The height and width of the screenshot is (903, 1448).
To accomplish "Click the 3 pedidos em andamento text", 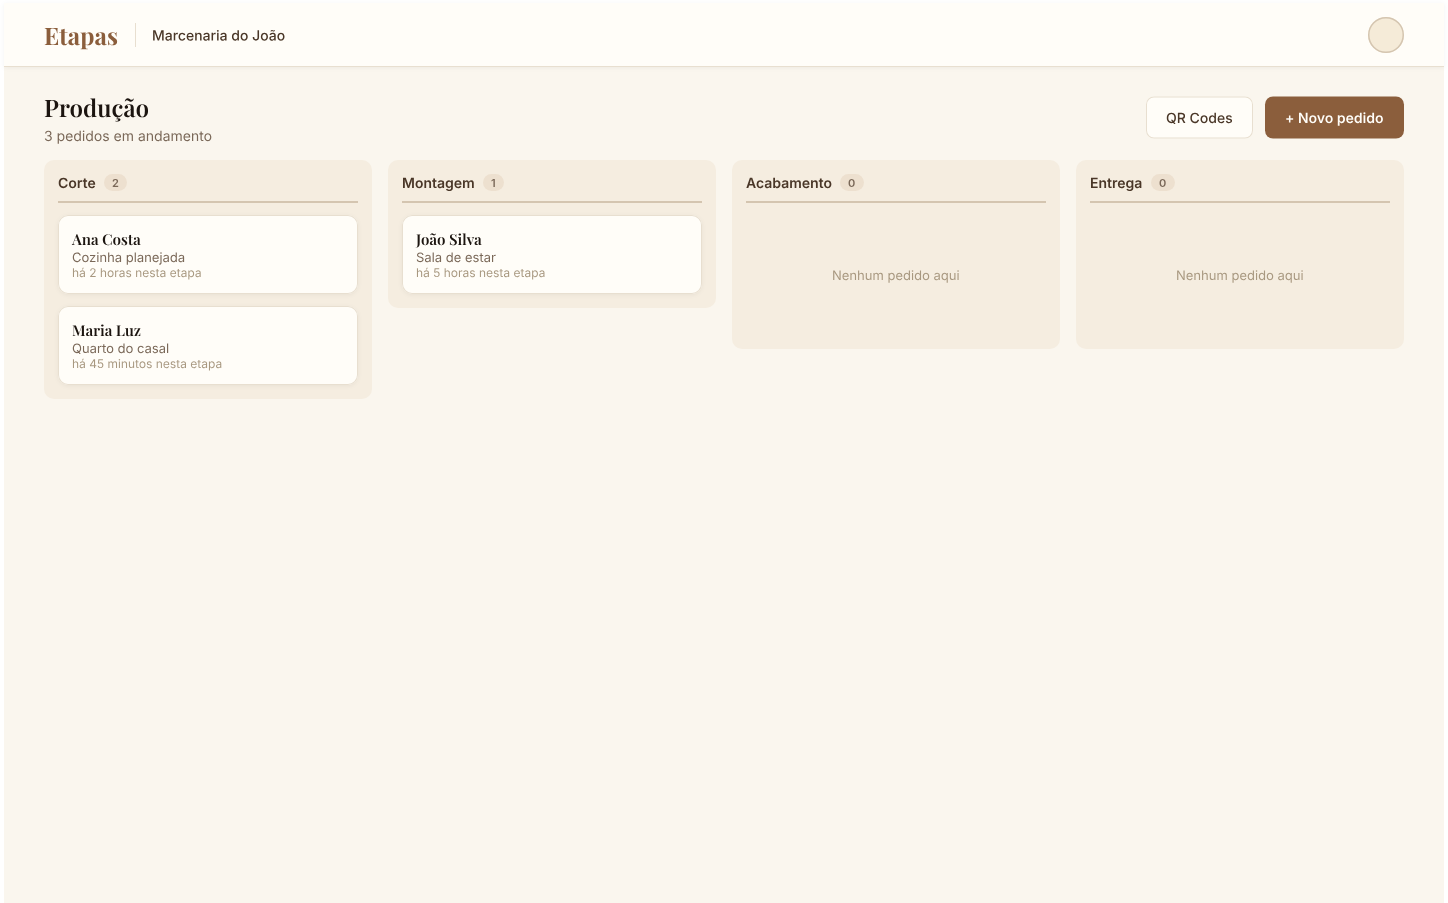I will [128, 136].
